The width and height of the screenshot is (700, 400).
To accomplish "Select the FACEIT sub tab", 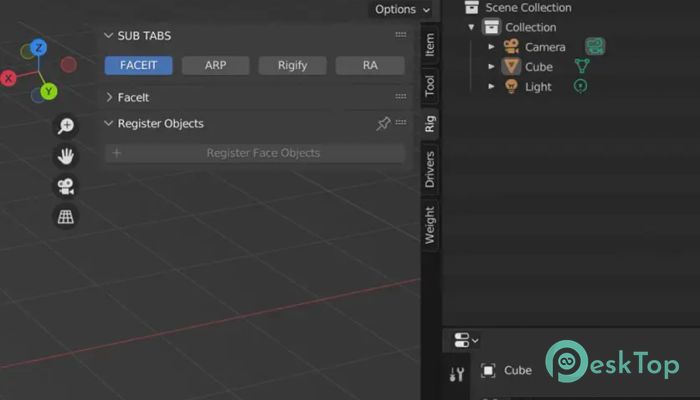I will (138, 65).
